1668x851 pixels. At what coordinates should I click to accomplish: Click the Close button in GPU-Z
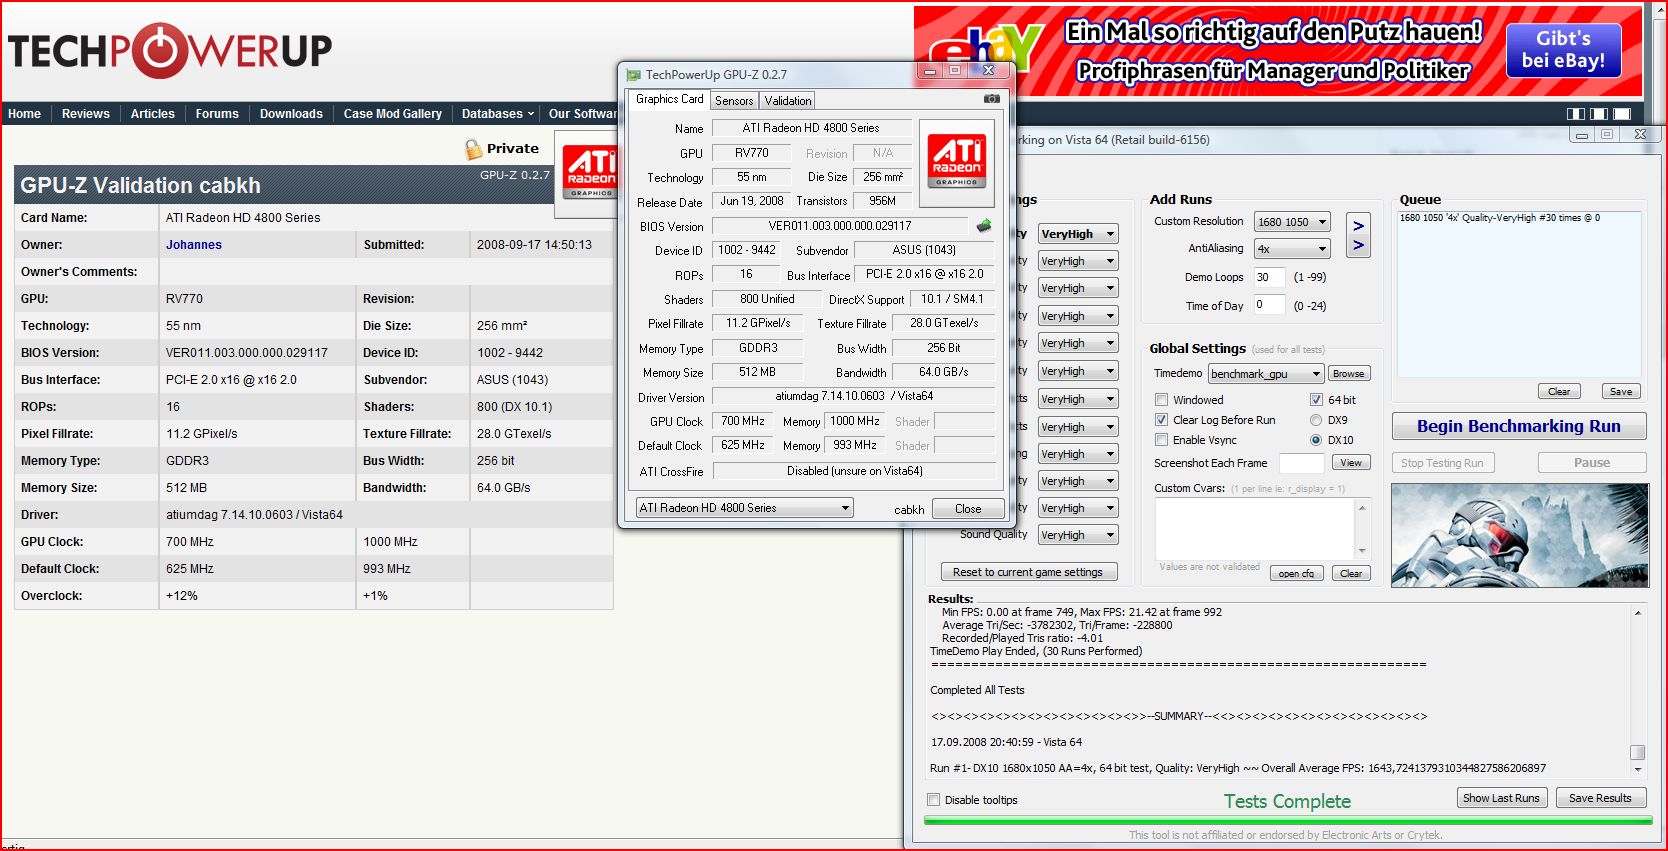tap(968, 509)
